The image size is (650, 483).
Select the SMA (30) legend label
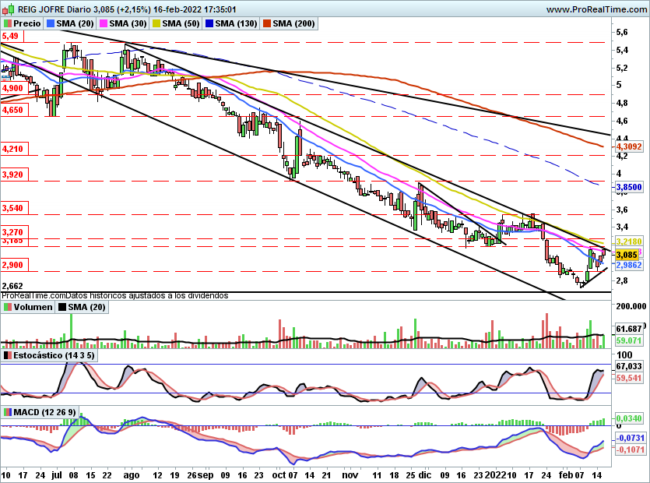[x=128, y=24]
